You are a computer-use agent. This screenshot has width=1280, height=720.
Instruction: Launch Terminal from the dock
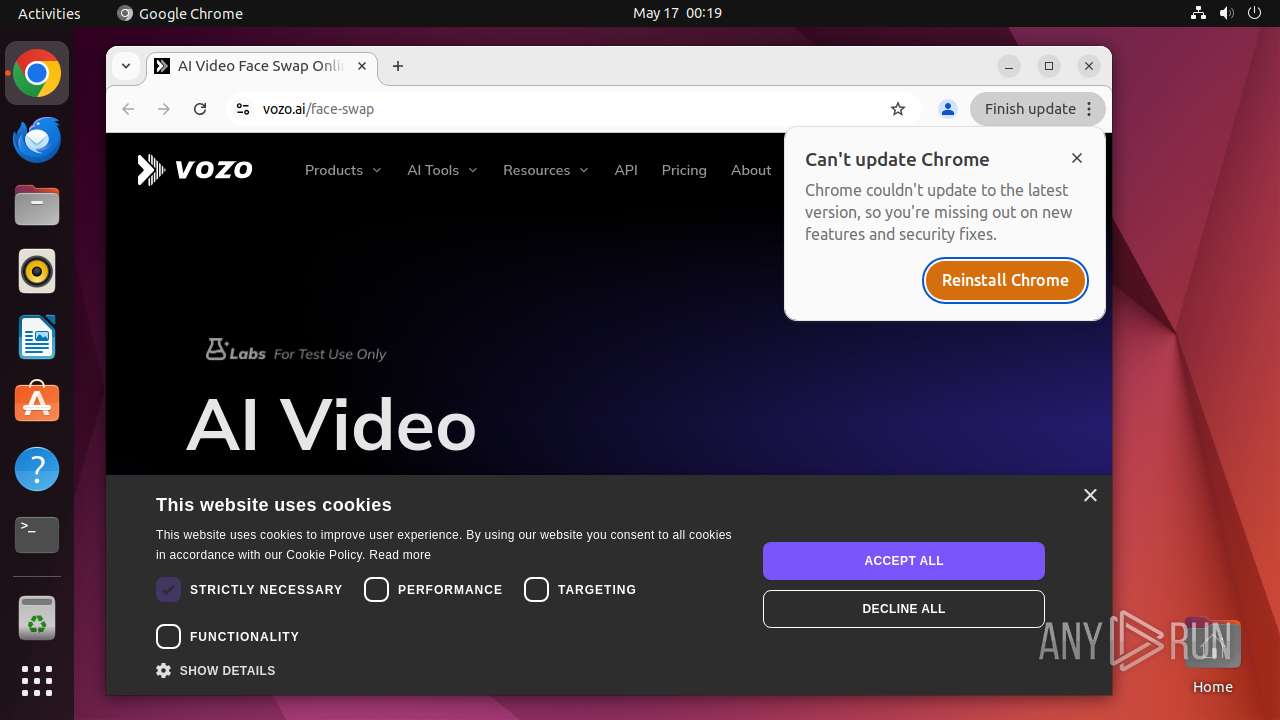tap(37, 535)
